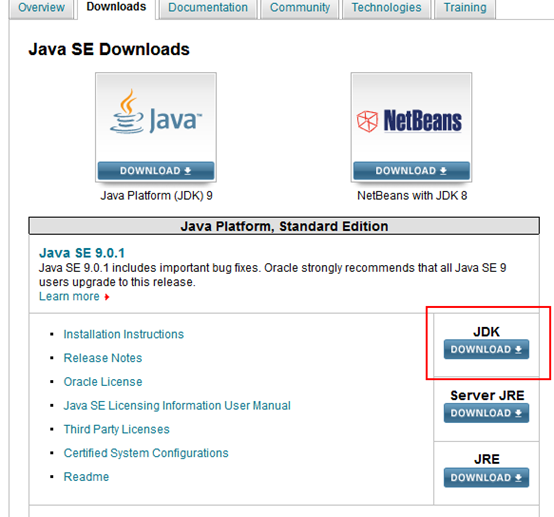Select the Training tab

465,8
